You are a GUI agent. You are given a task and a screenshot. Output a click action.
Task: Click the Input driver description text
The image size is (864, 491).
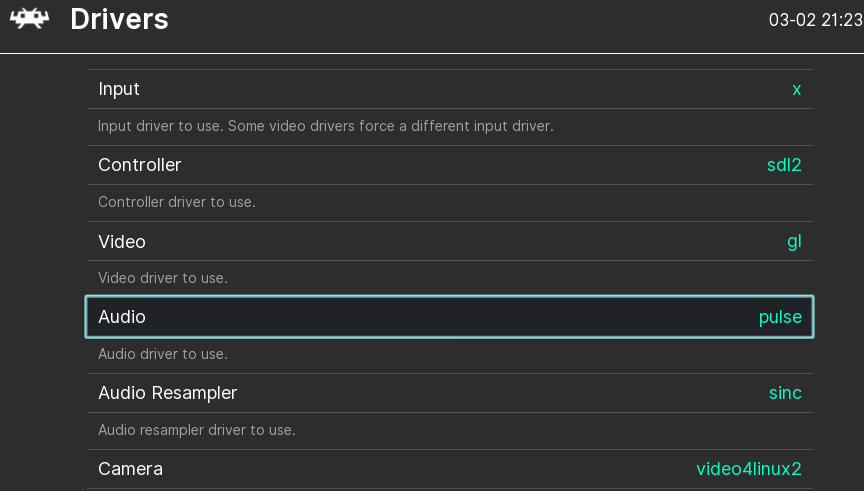[x=326, y=126]
